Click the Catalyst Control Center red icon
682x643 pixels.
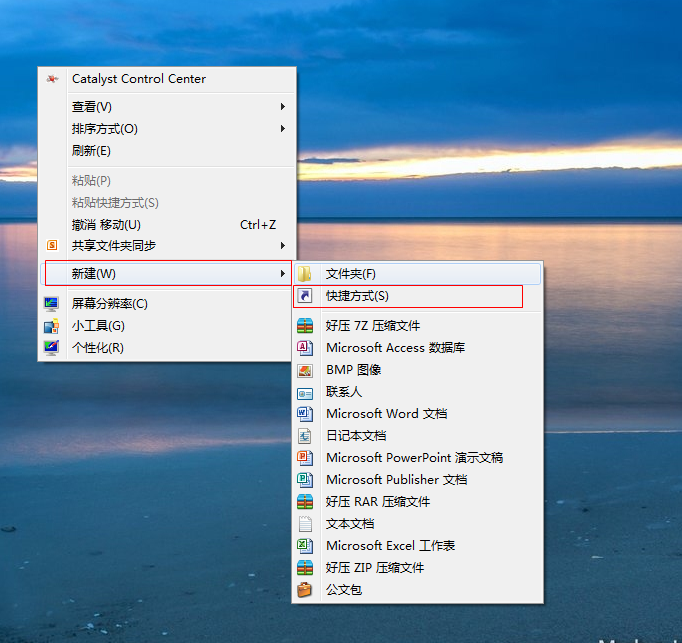click(x=52, y=79)
